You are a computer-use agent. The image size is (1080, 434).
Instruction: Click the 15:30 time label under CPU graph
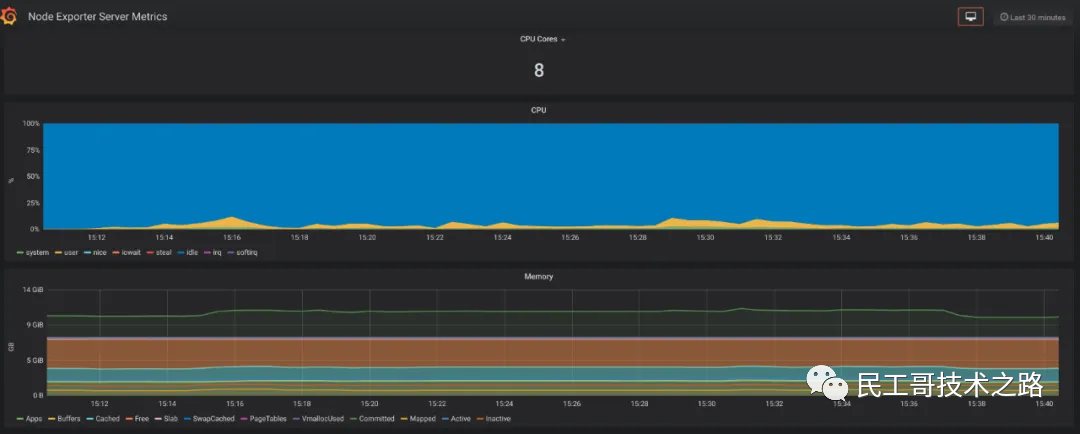point(705,237)
